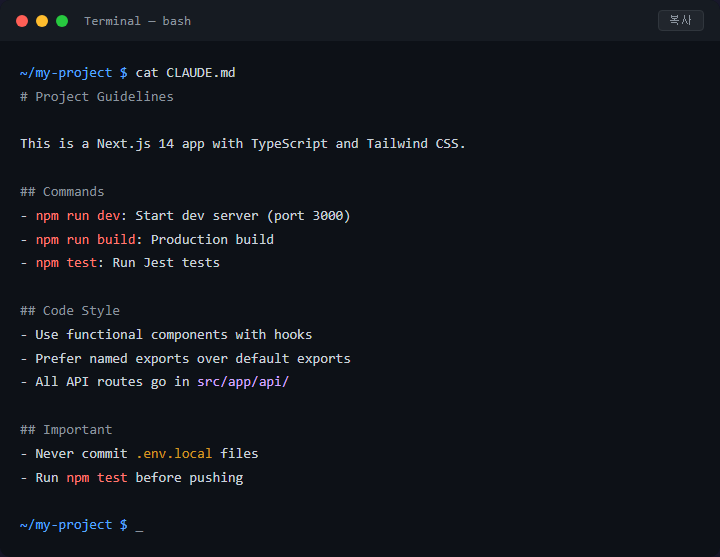Click 'npm test' in 'before pushing' line
720x557 pixels.
[x=97, y=478]
